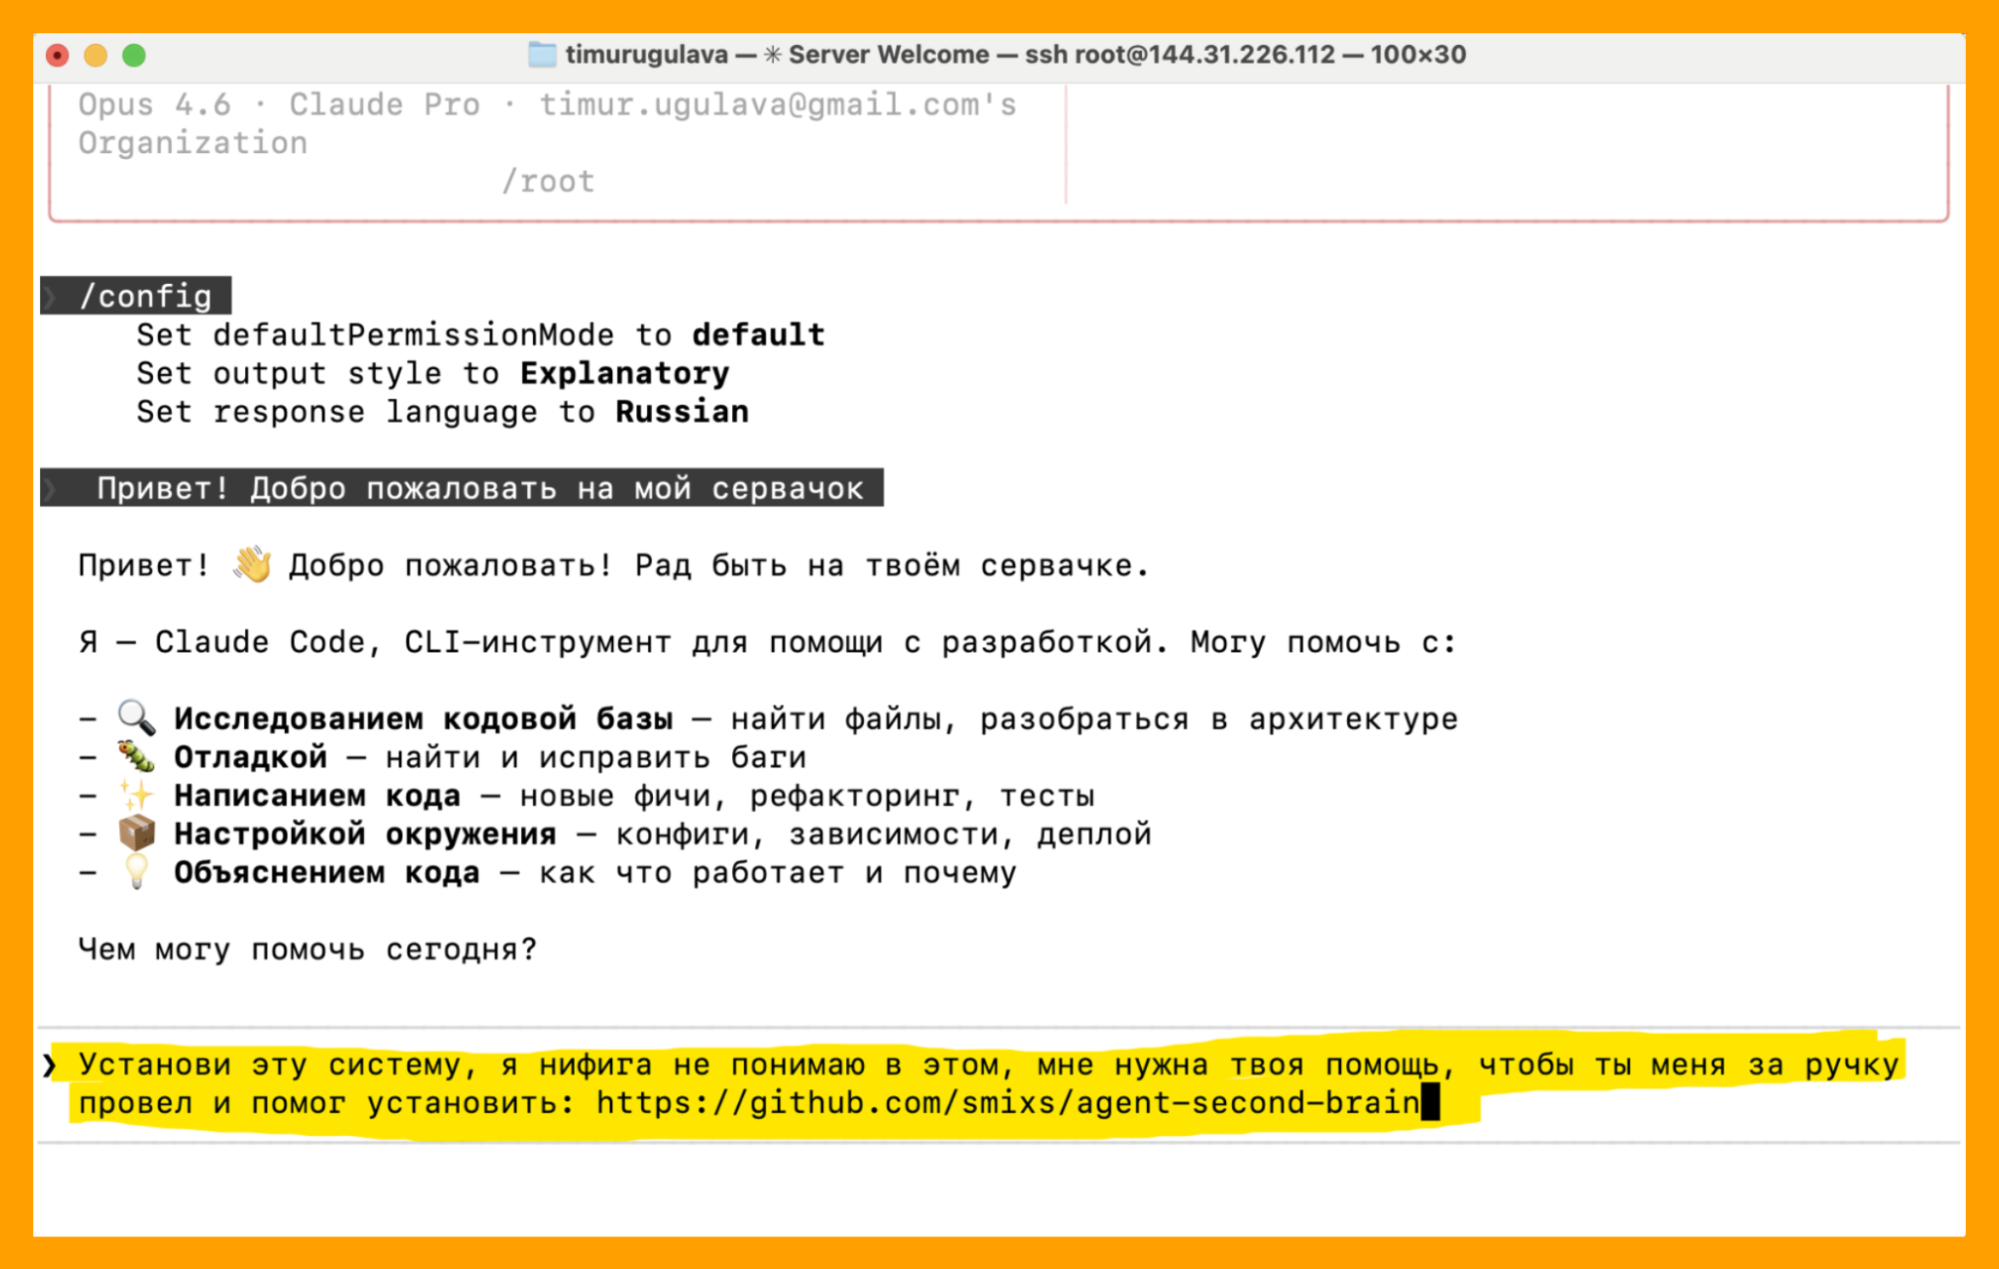Click the waving hand emoji in greeting

coord(252,565)
